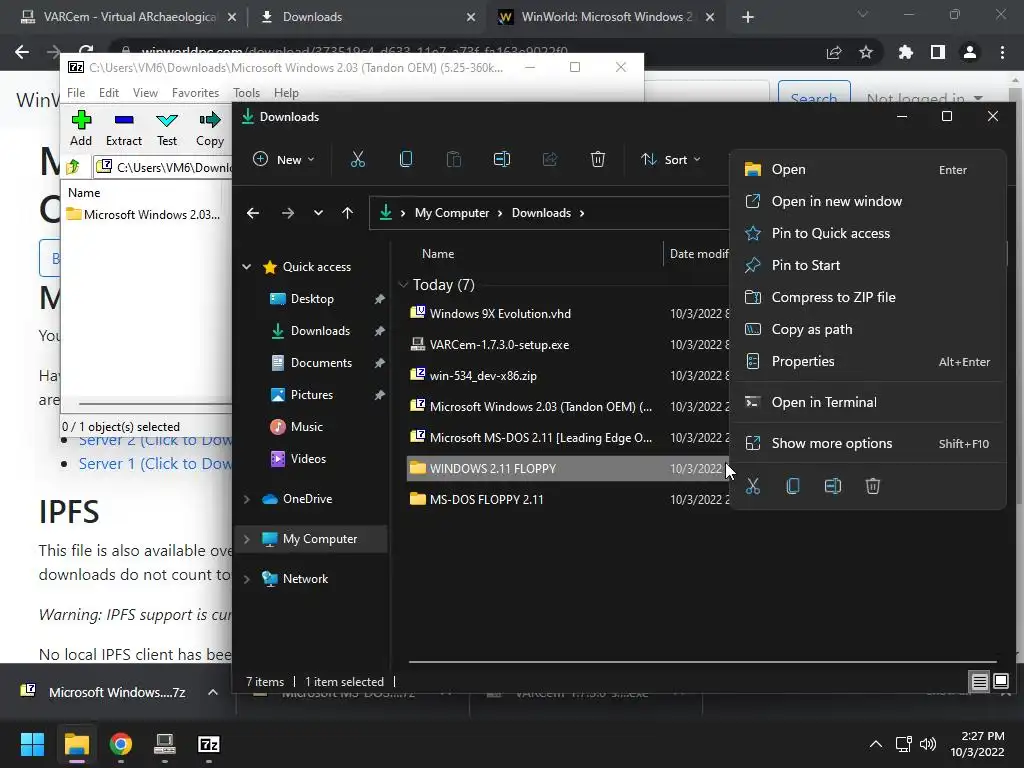
Task: Choose Open in Terminal
Action: [867, 402]
